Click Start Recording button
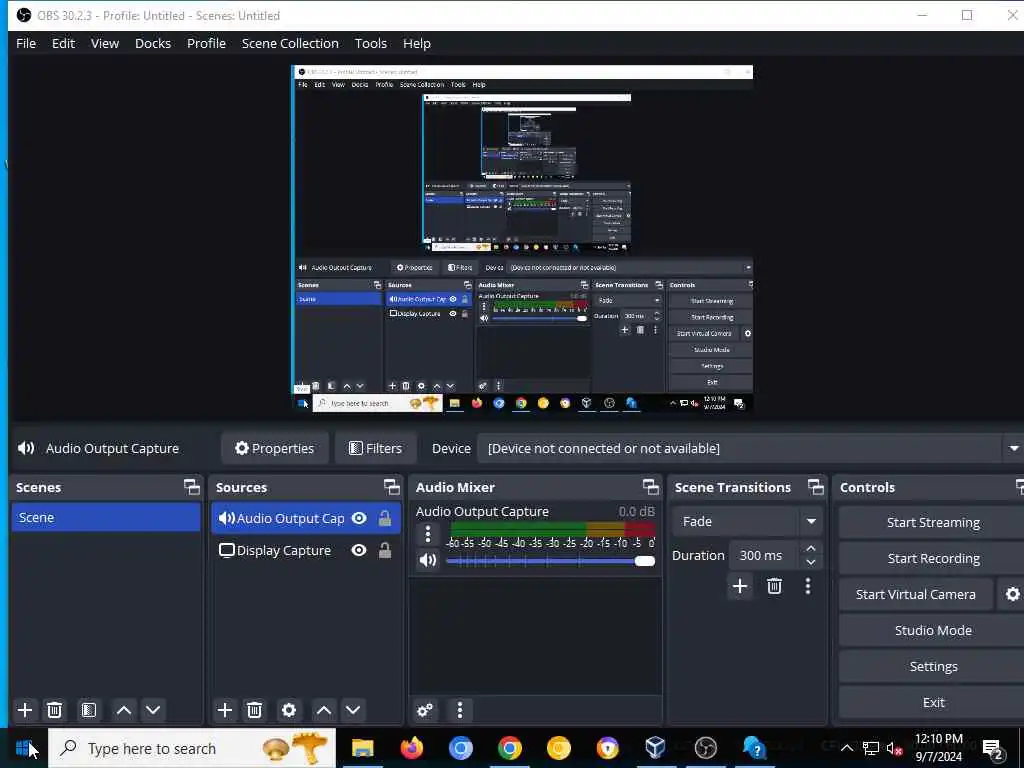The image size is (1024, 768). 933,558
